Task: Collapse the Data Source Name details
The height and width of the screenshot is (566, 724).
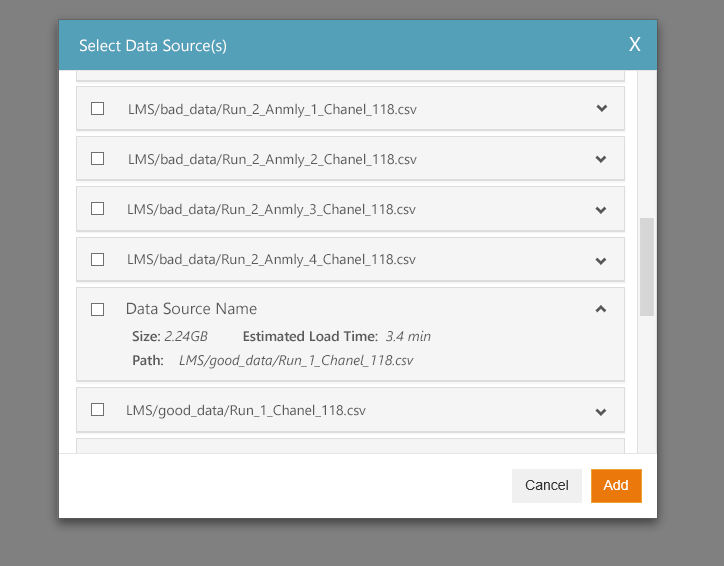Action: (x=601, y=309)
